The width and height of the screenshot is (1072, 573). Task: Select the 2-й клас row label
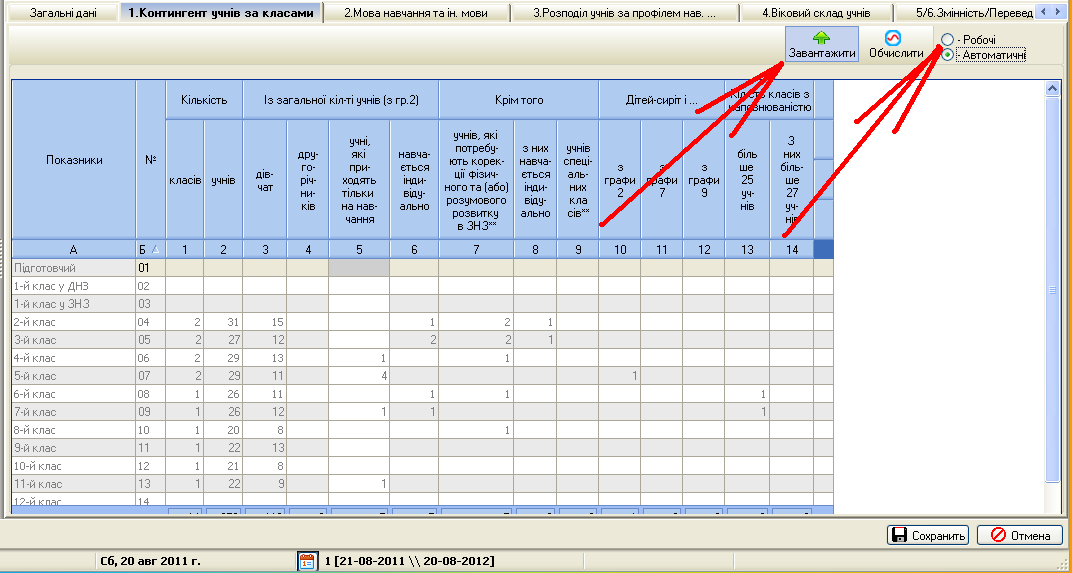coord(74,322)
